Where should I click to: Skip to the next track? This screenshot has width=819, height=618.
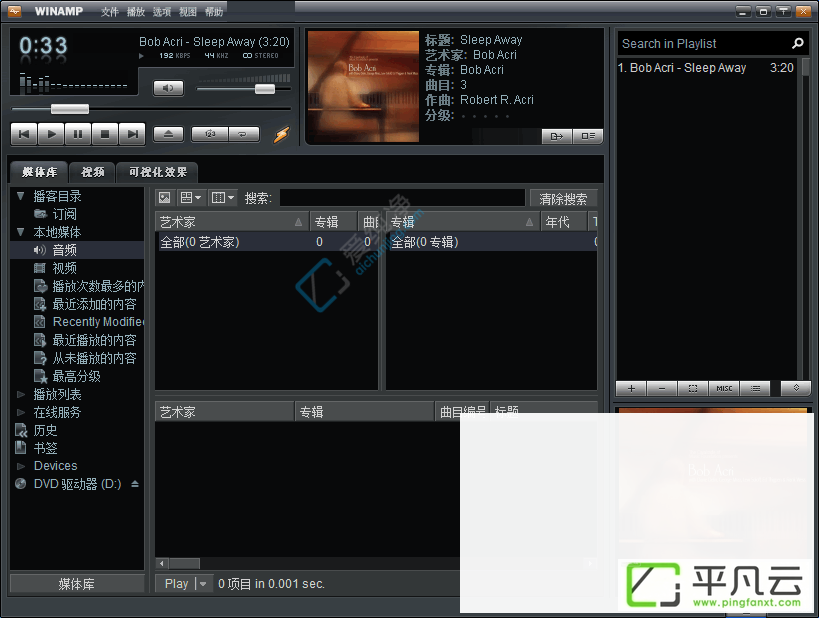pos(132,134)
